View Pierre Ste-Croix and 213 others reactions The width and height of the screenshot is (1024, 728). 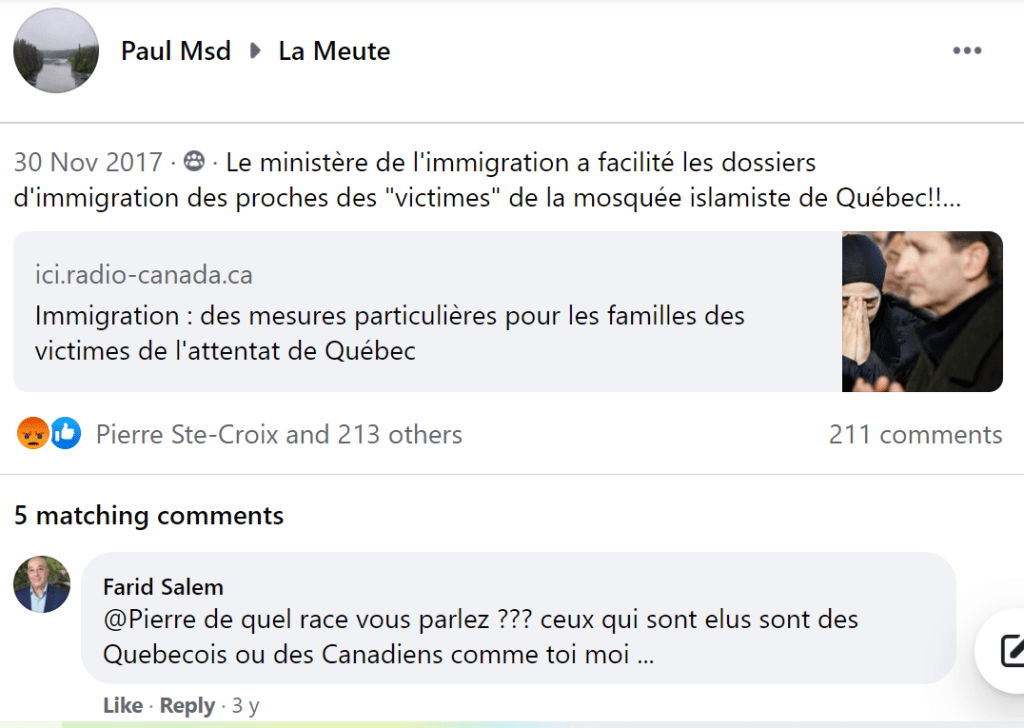tap(279, 434)
